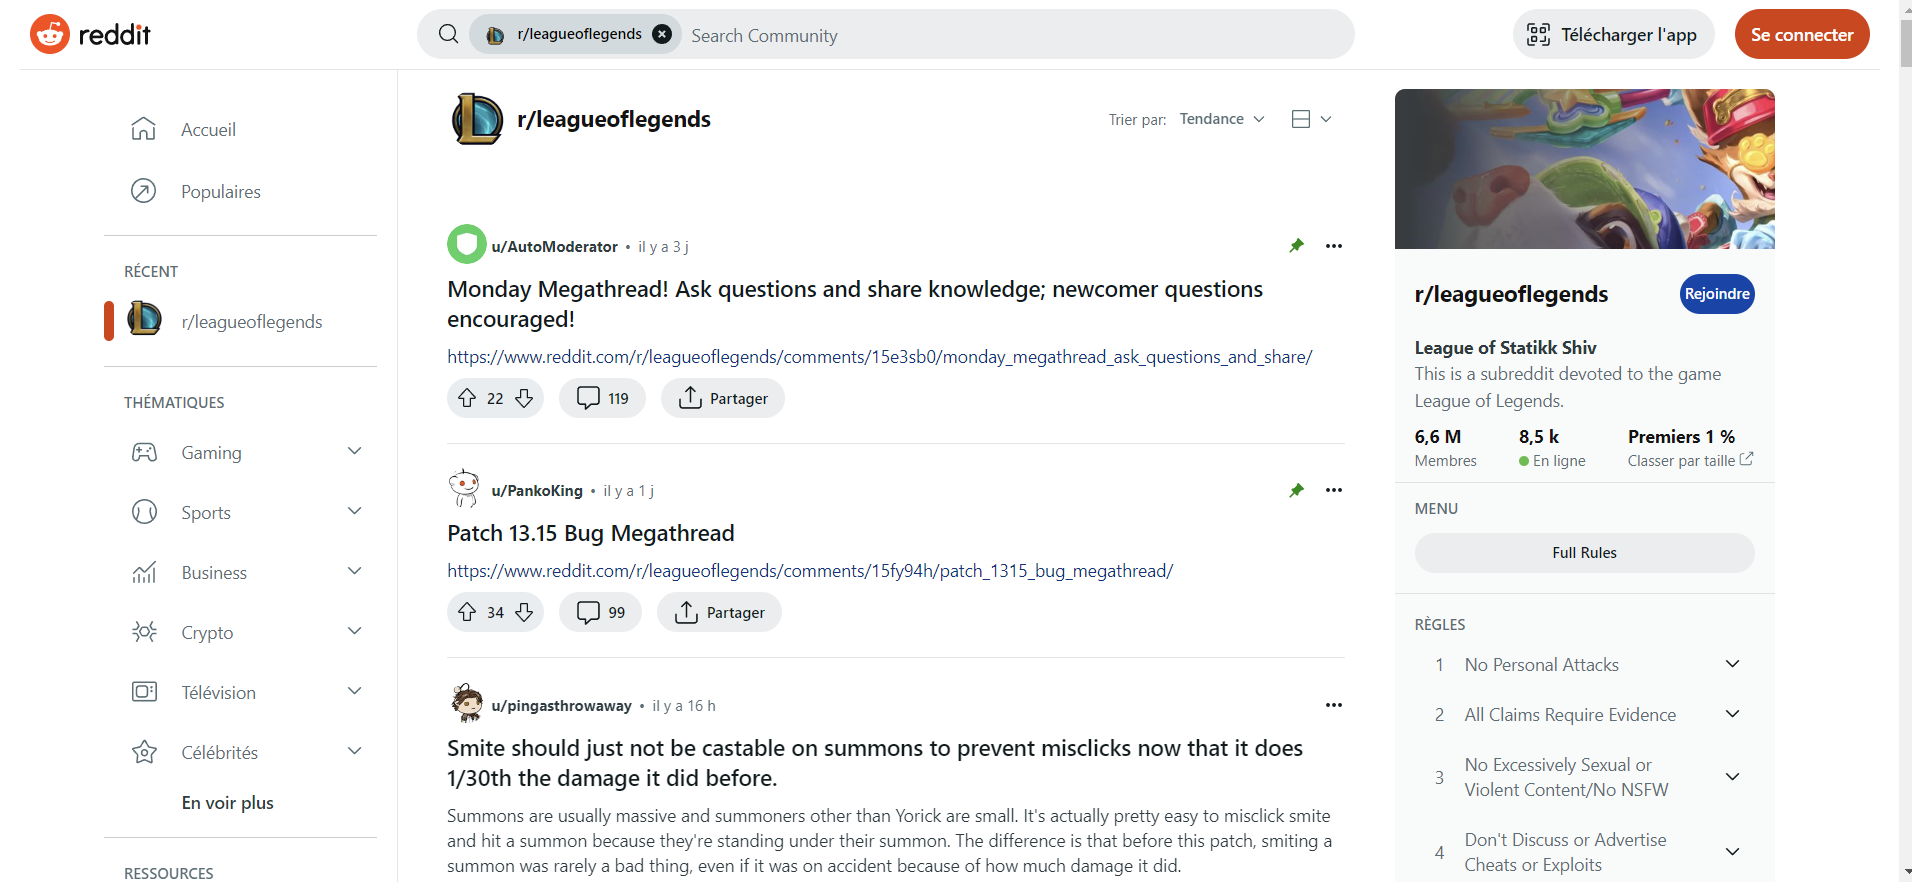
Task: Open u/pingasthrowaway profile link
Action: pyautogui.click(x=561, y=705)
